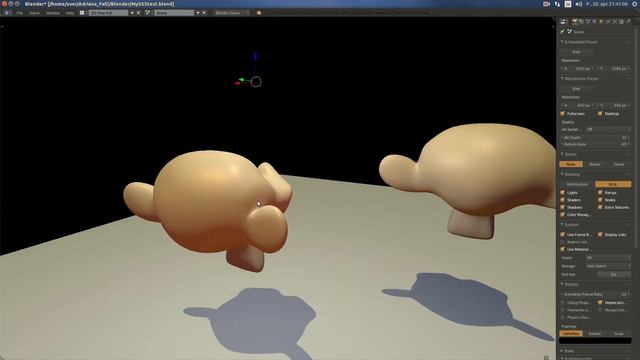Select the Dome stereo mode button

619,164
